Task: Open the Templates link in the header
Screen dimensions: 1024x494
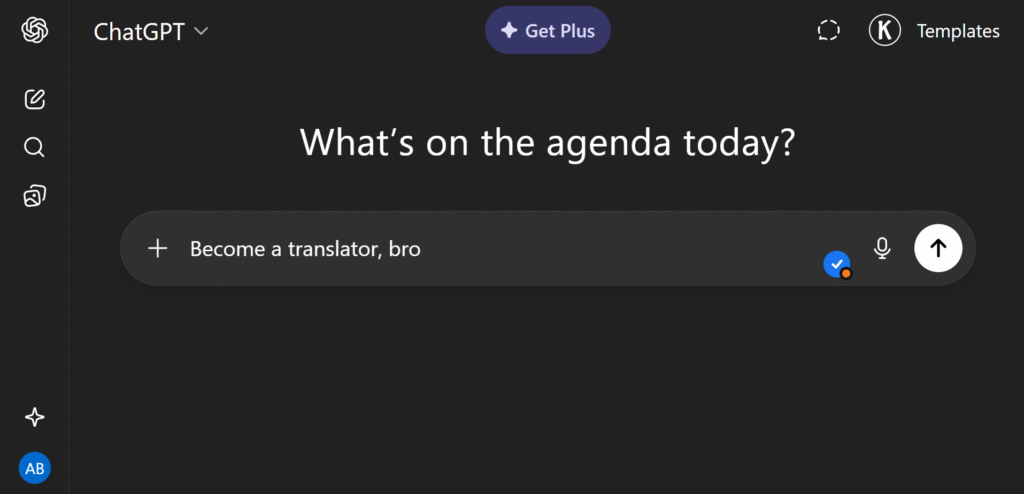Action: [x=958, y=31]
